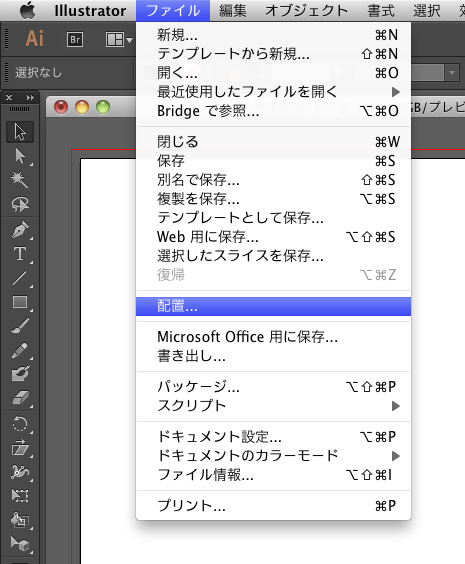This screenshot has width=465, height=564.
Task: Choose 閉じる menu item
Action: point(273,142)
